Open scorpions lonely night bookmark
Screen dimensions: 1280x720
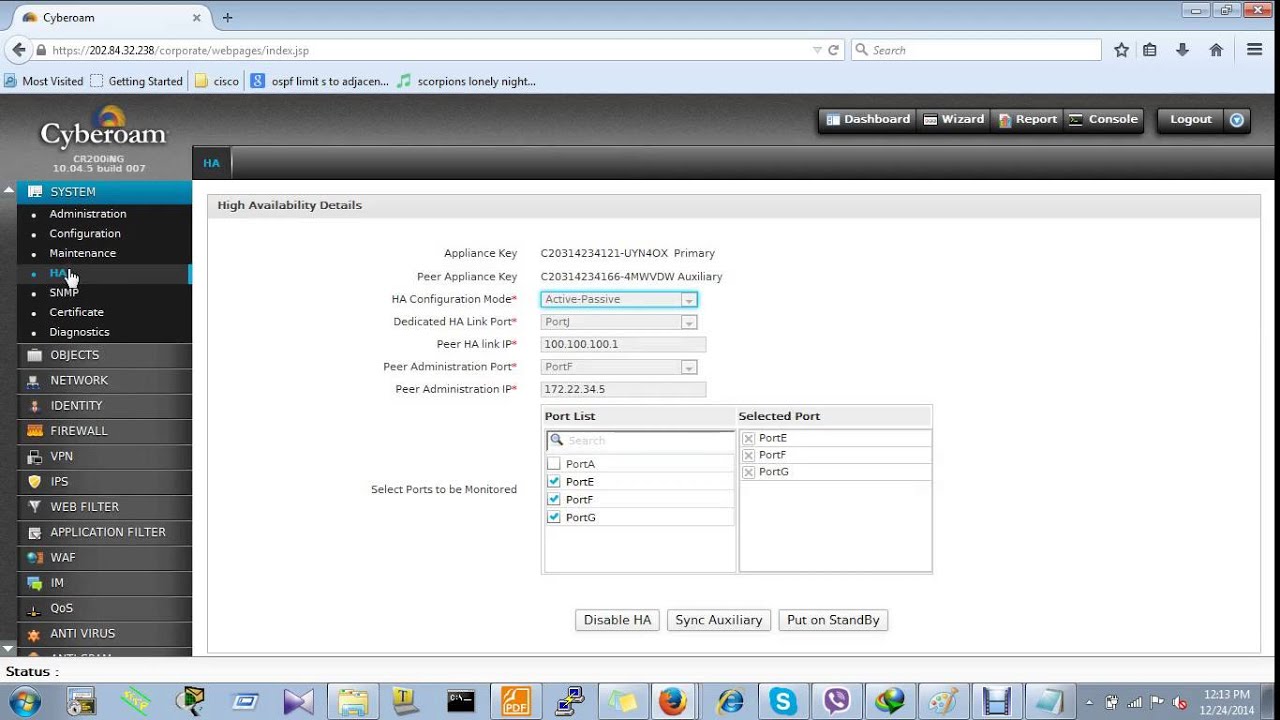(x=466, y=81)
